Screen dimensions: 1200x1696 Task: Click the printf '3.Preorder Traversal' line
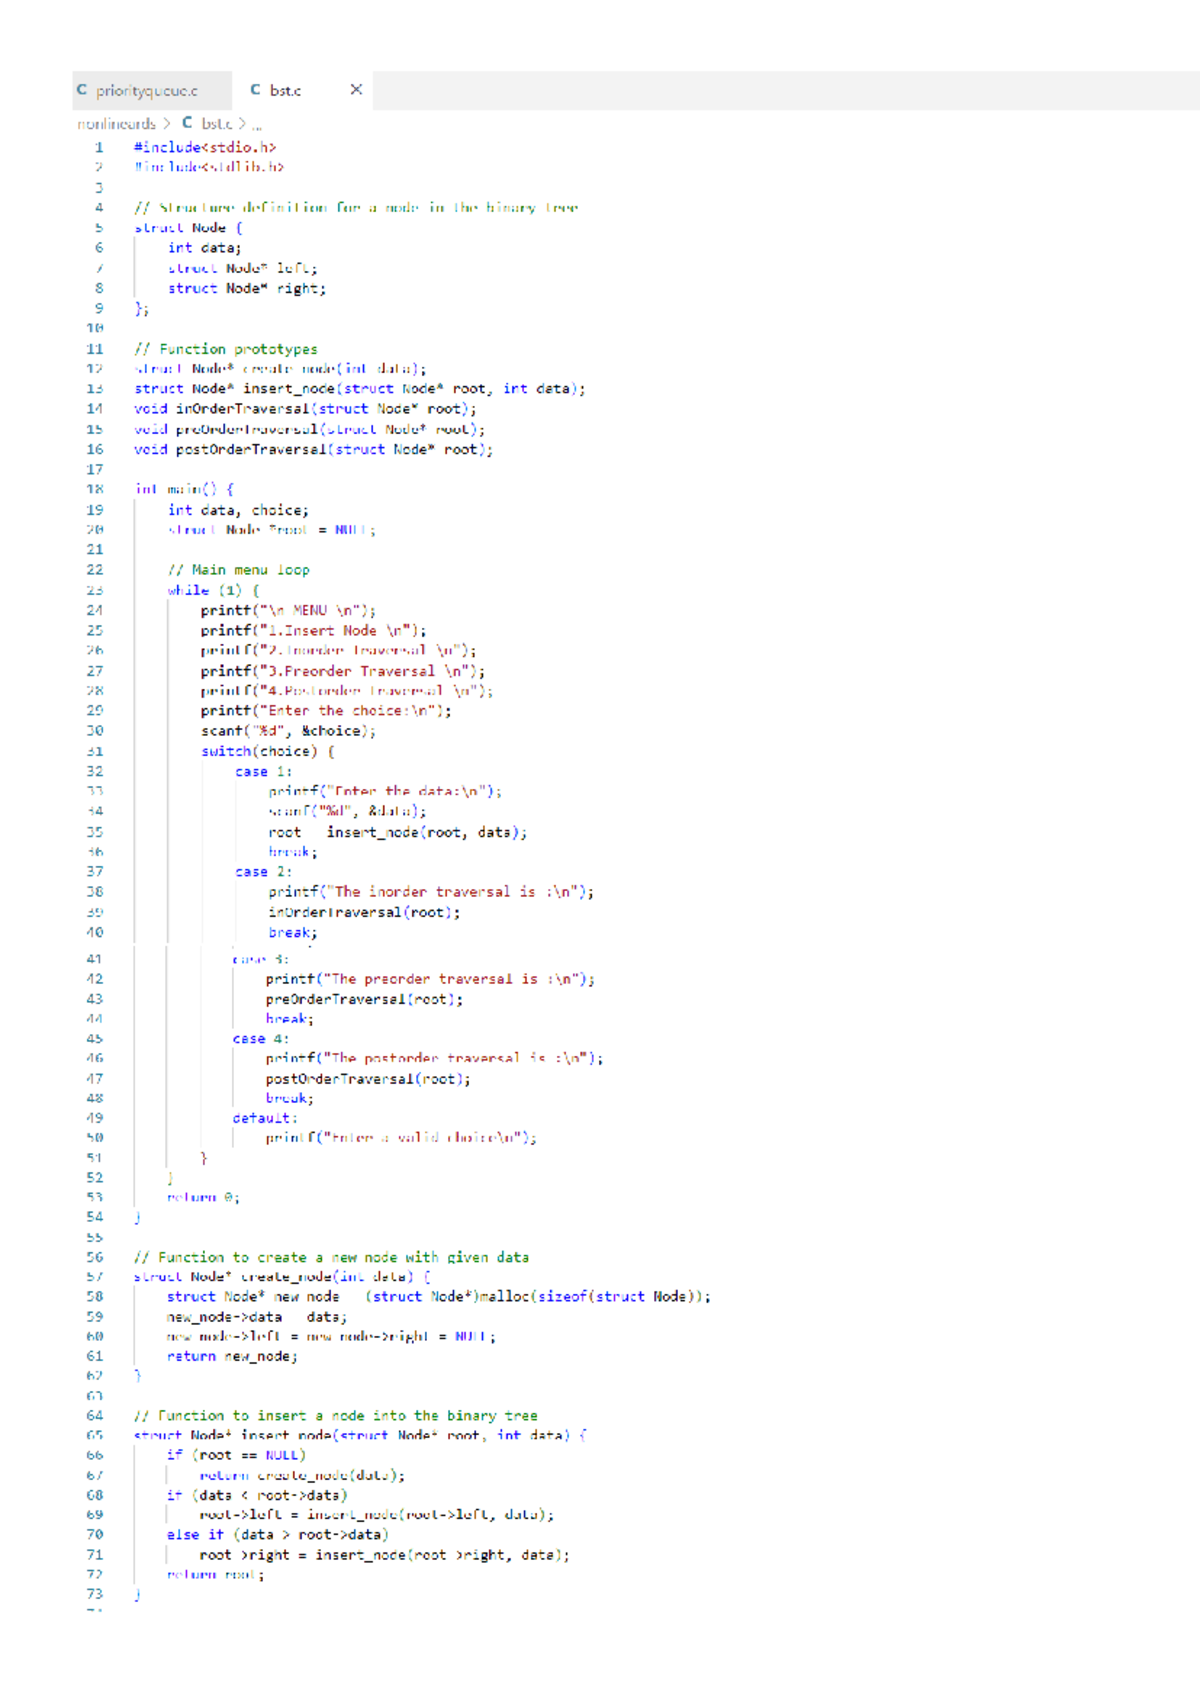[x=342, y=671]
